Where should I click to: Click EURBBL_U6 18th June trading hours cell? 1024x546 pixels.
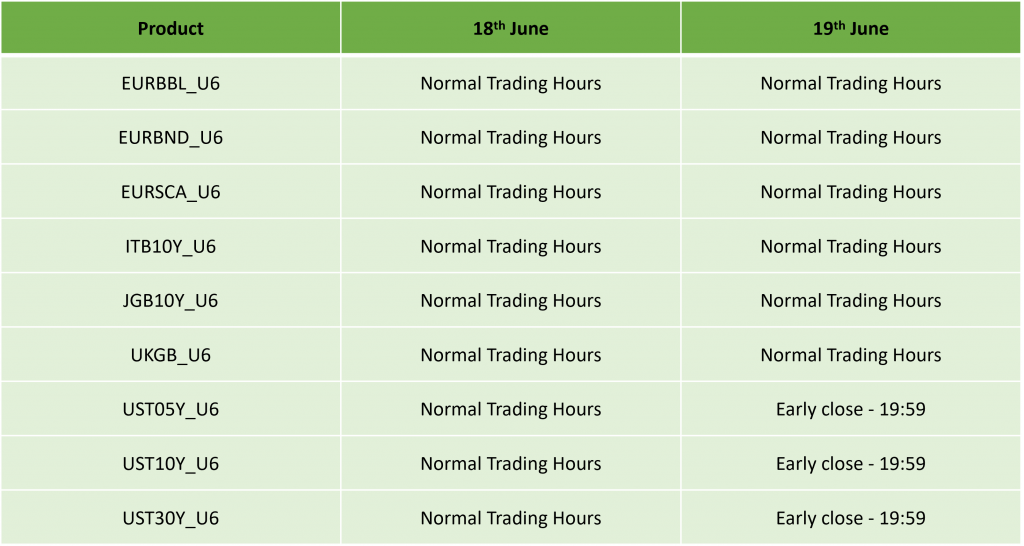[511, 83]
